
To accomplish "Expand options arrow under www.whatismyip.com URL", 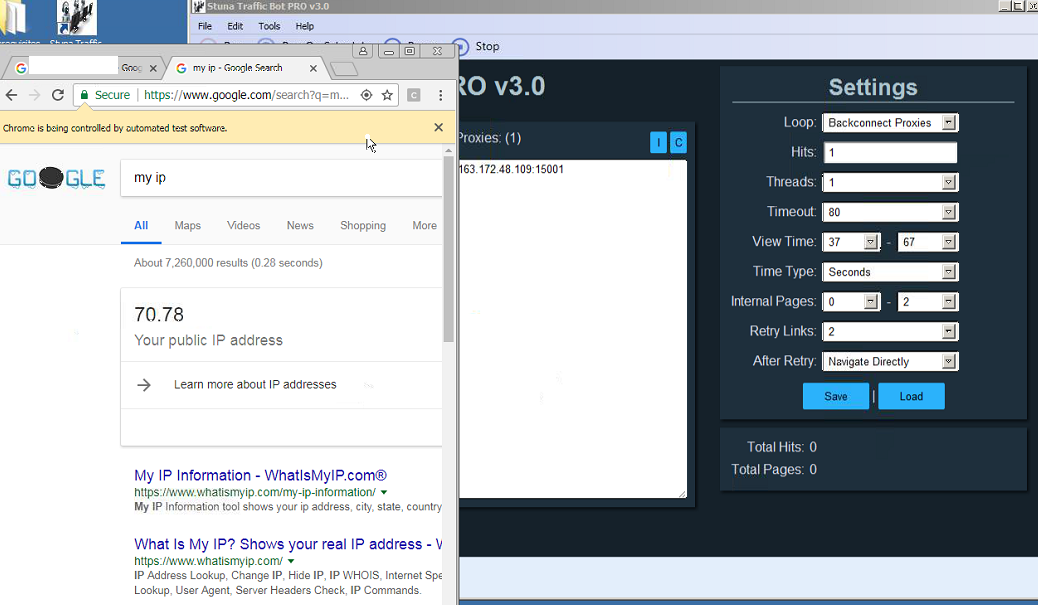I will [291, 561].
